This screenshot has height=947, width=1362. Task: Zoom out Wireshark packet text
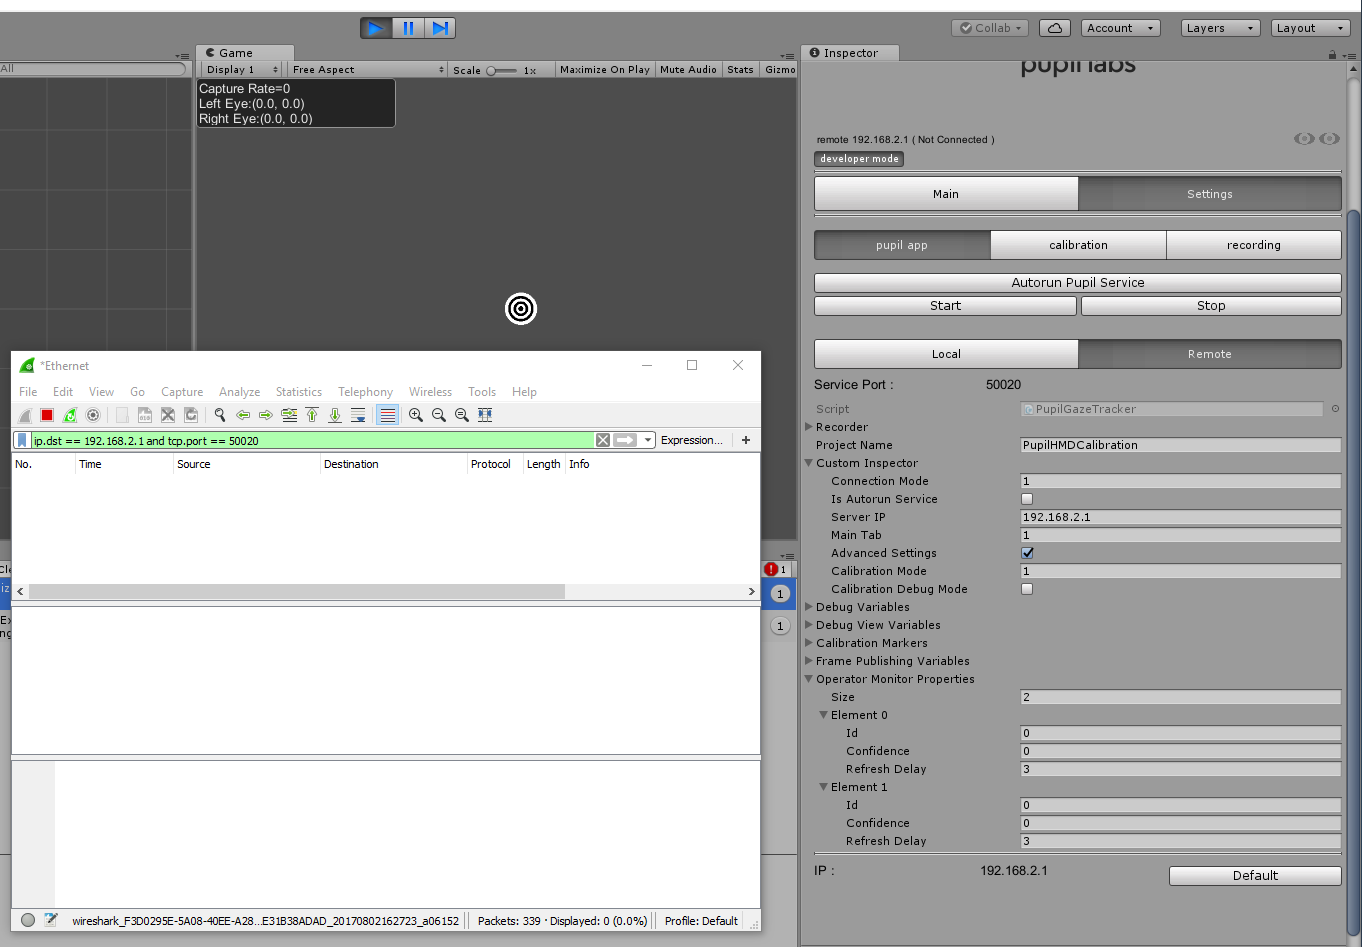click(439, 415)
